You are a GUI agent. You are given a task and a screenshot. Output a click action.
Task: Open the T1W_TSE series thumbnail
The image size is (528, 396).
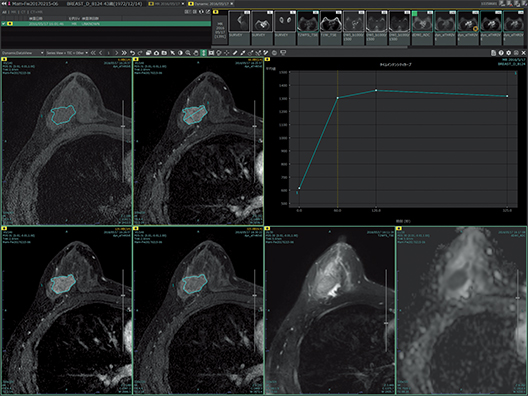coord(331,27)
